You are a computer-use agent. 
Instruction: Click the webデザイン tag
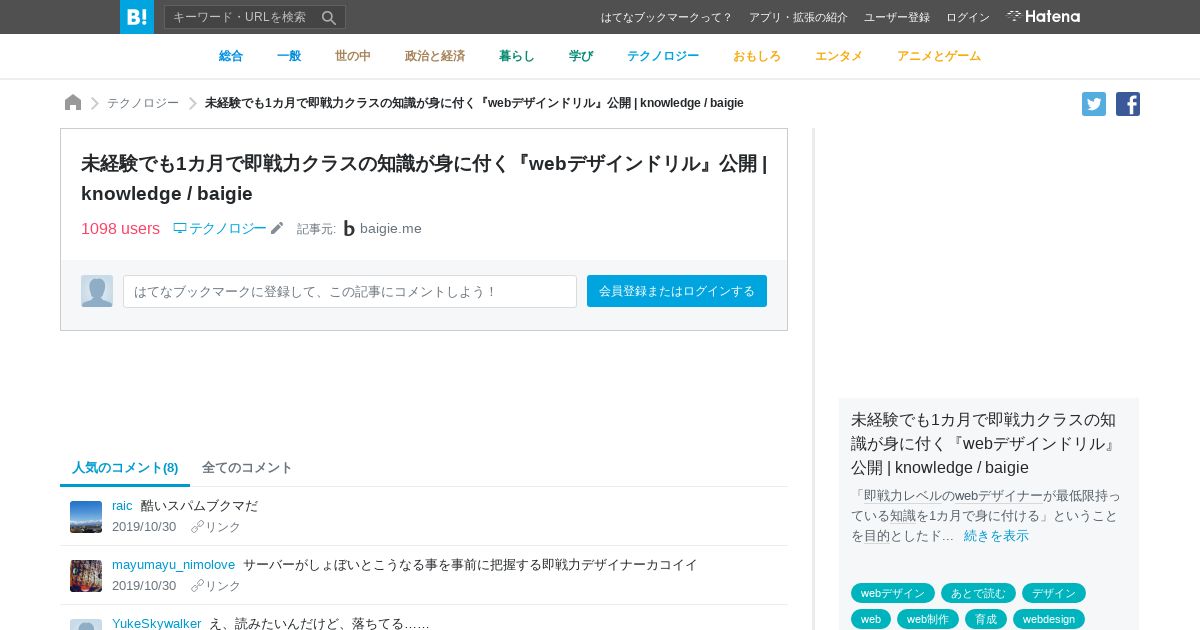pyautogui.click(x=893, y=593)
